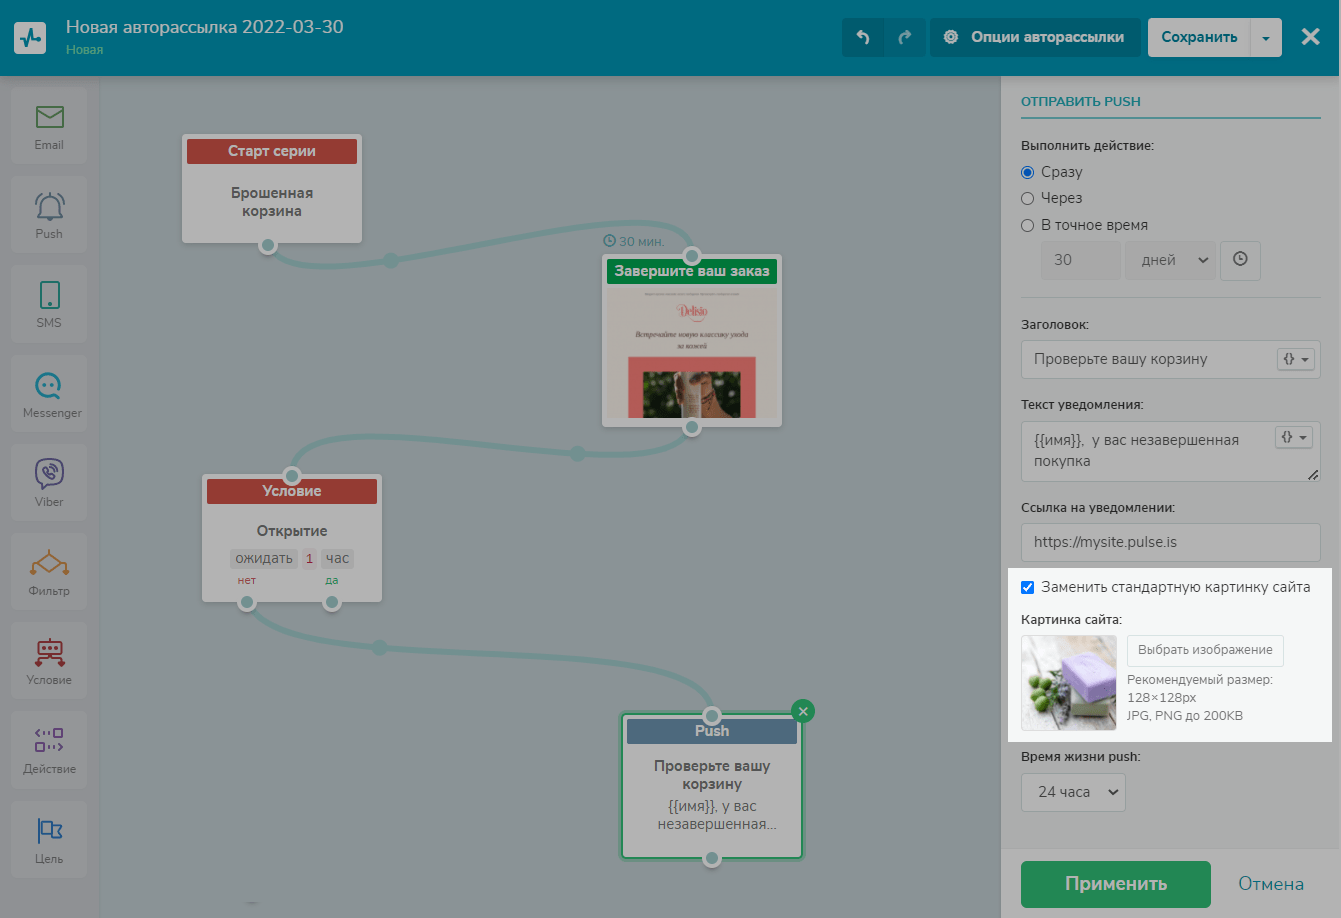Open variables menu in Заголовок field
The image size is (1341, 918).
1295,359
